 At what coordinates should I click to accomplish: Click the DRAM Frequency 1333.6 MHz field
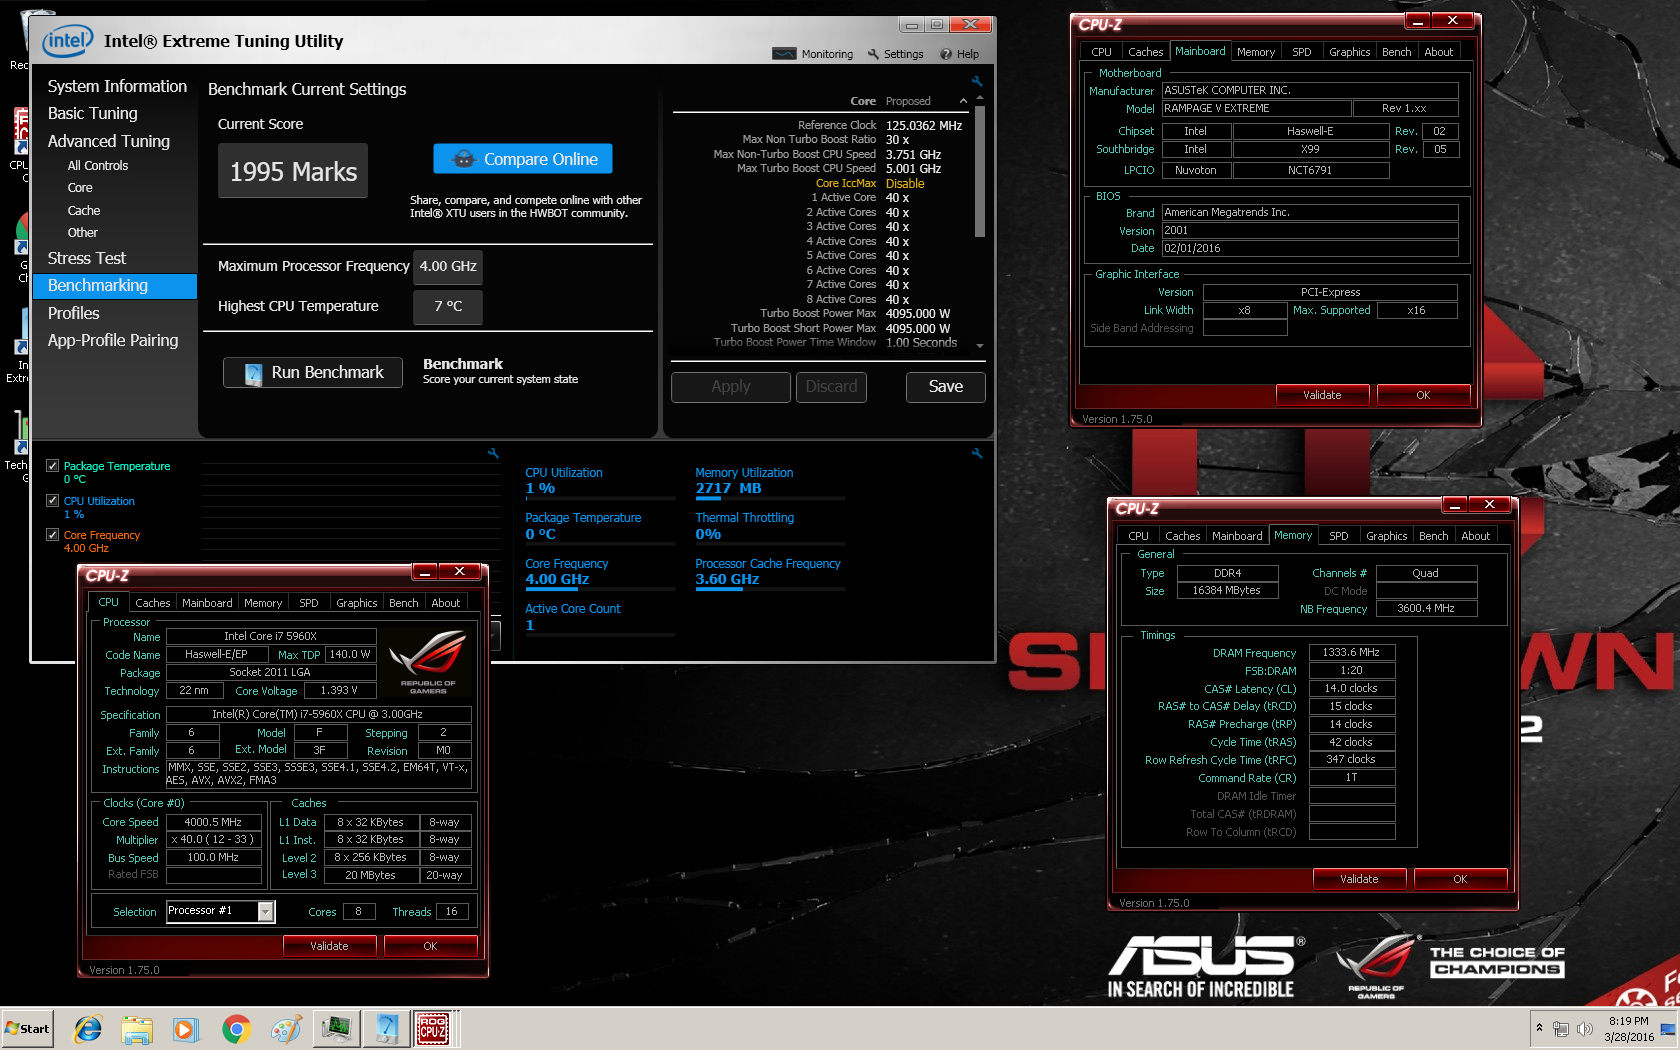[x=1351, y=652]
